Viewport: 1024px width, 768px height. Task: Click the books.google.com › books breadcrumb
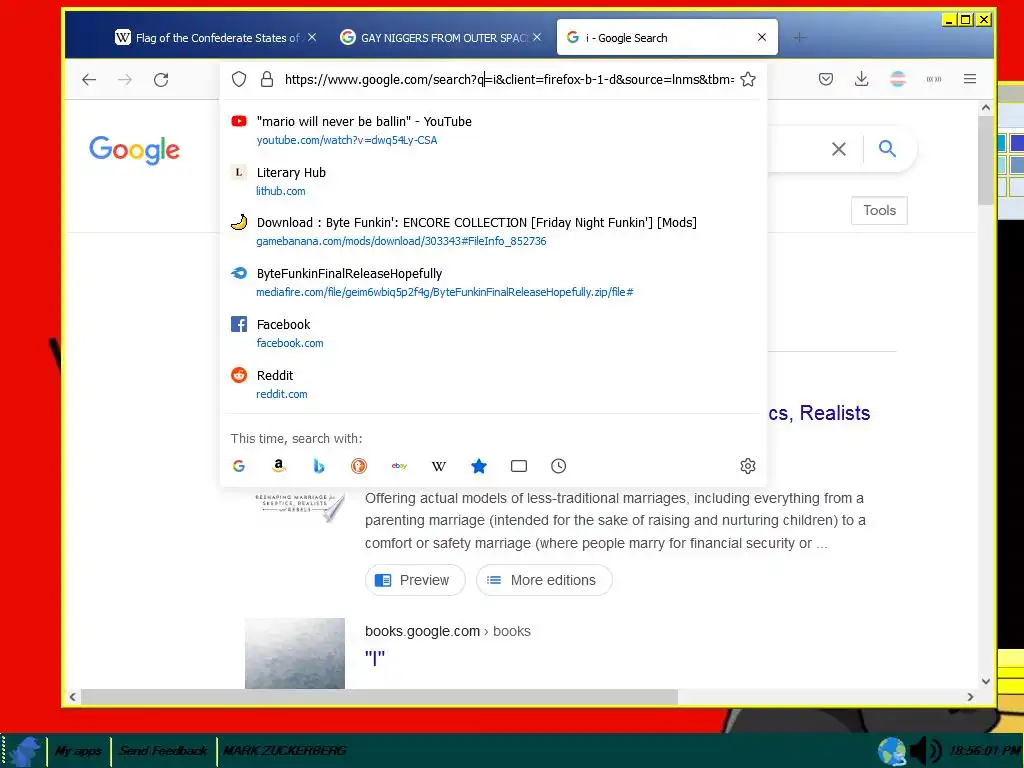pos(447,632)
